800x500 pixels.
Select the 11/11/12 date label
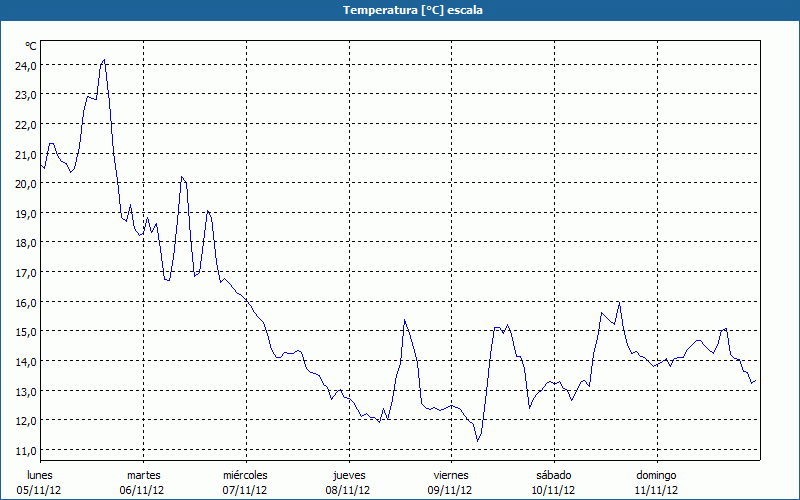(656, 490)
